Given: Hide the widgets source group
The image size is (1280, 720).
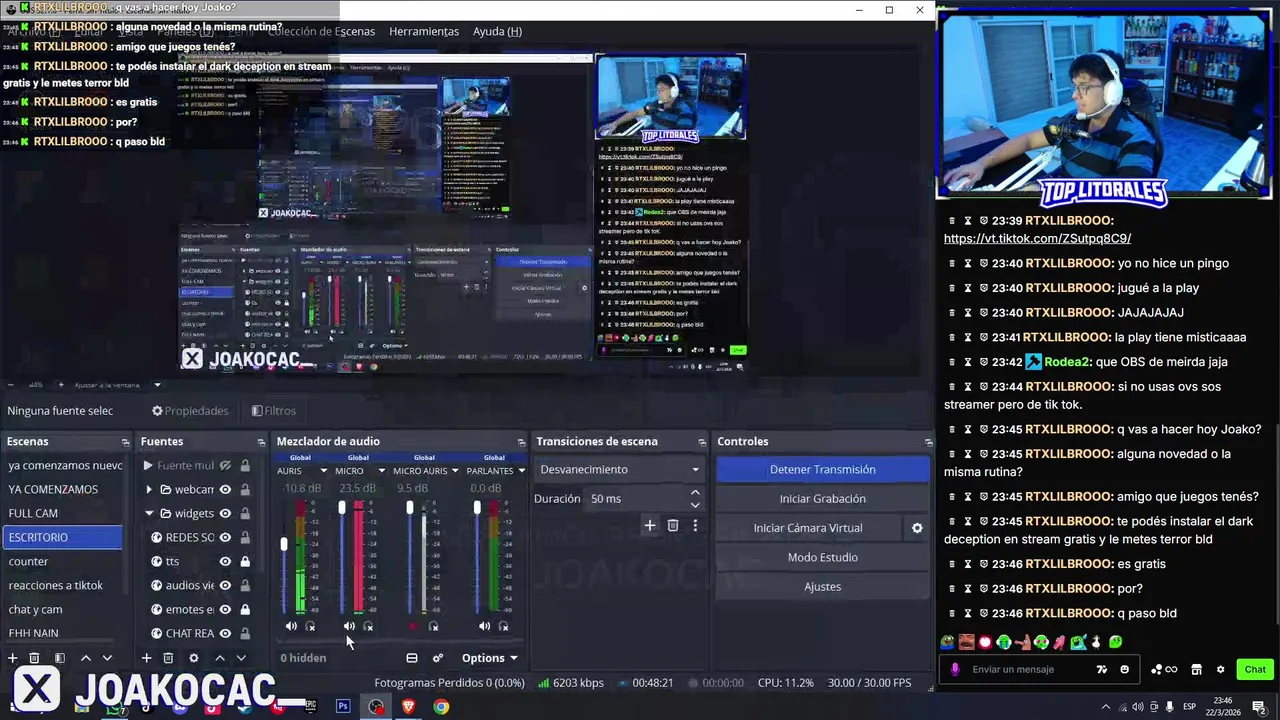Looking at the screenshot, I should pos(225,513).
